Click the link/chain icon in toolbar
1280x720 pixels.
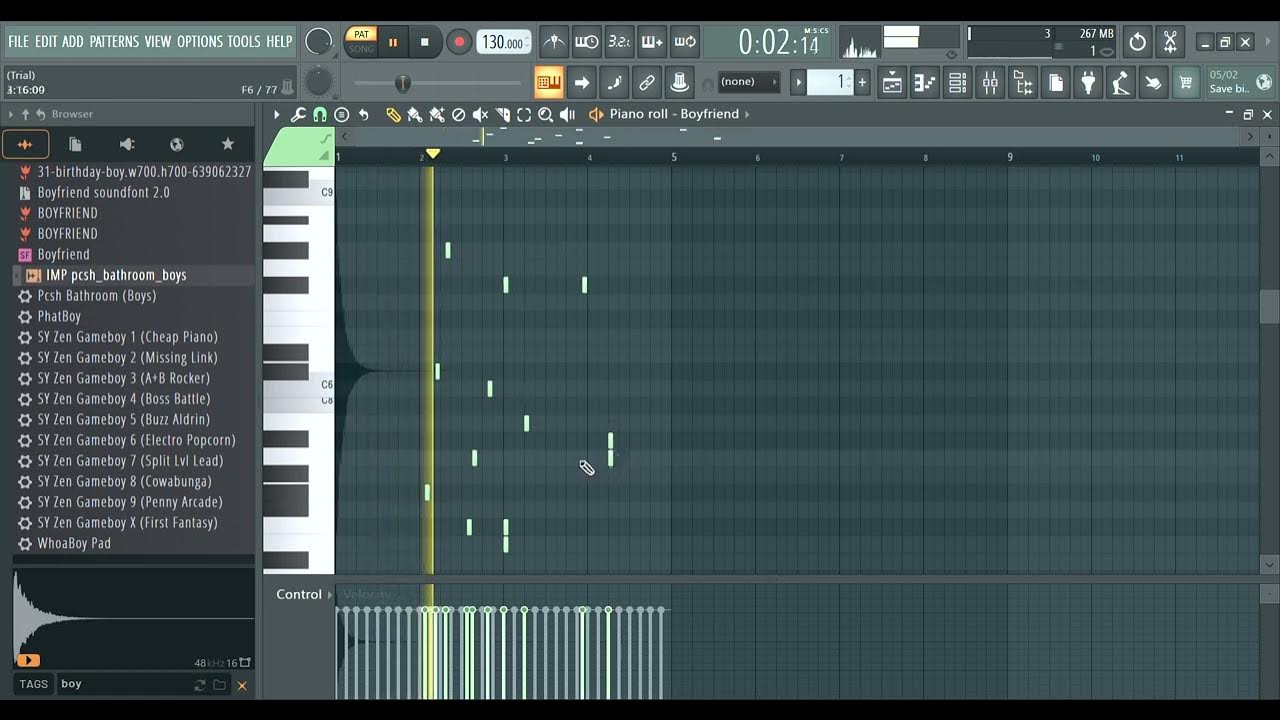[647, 82]
